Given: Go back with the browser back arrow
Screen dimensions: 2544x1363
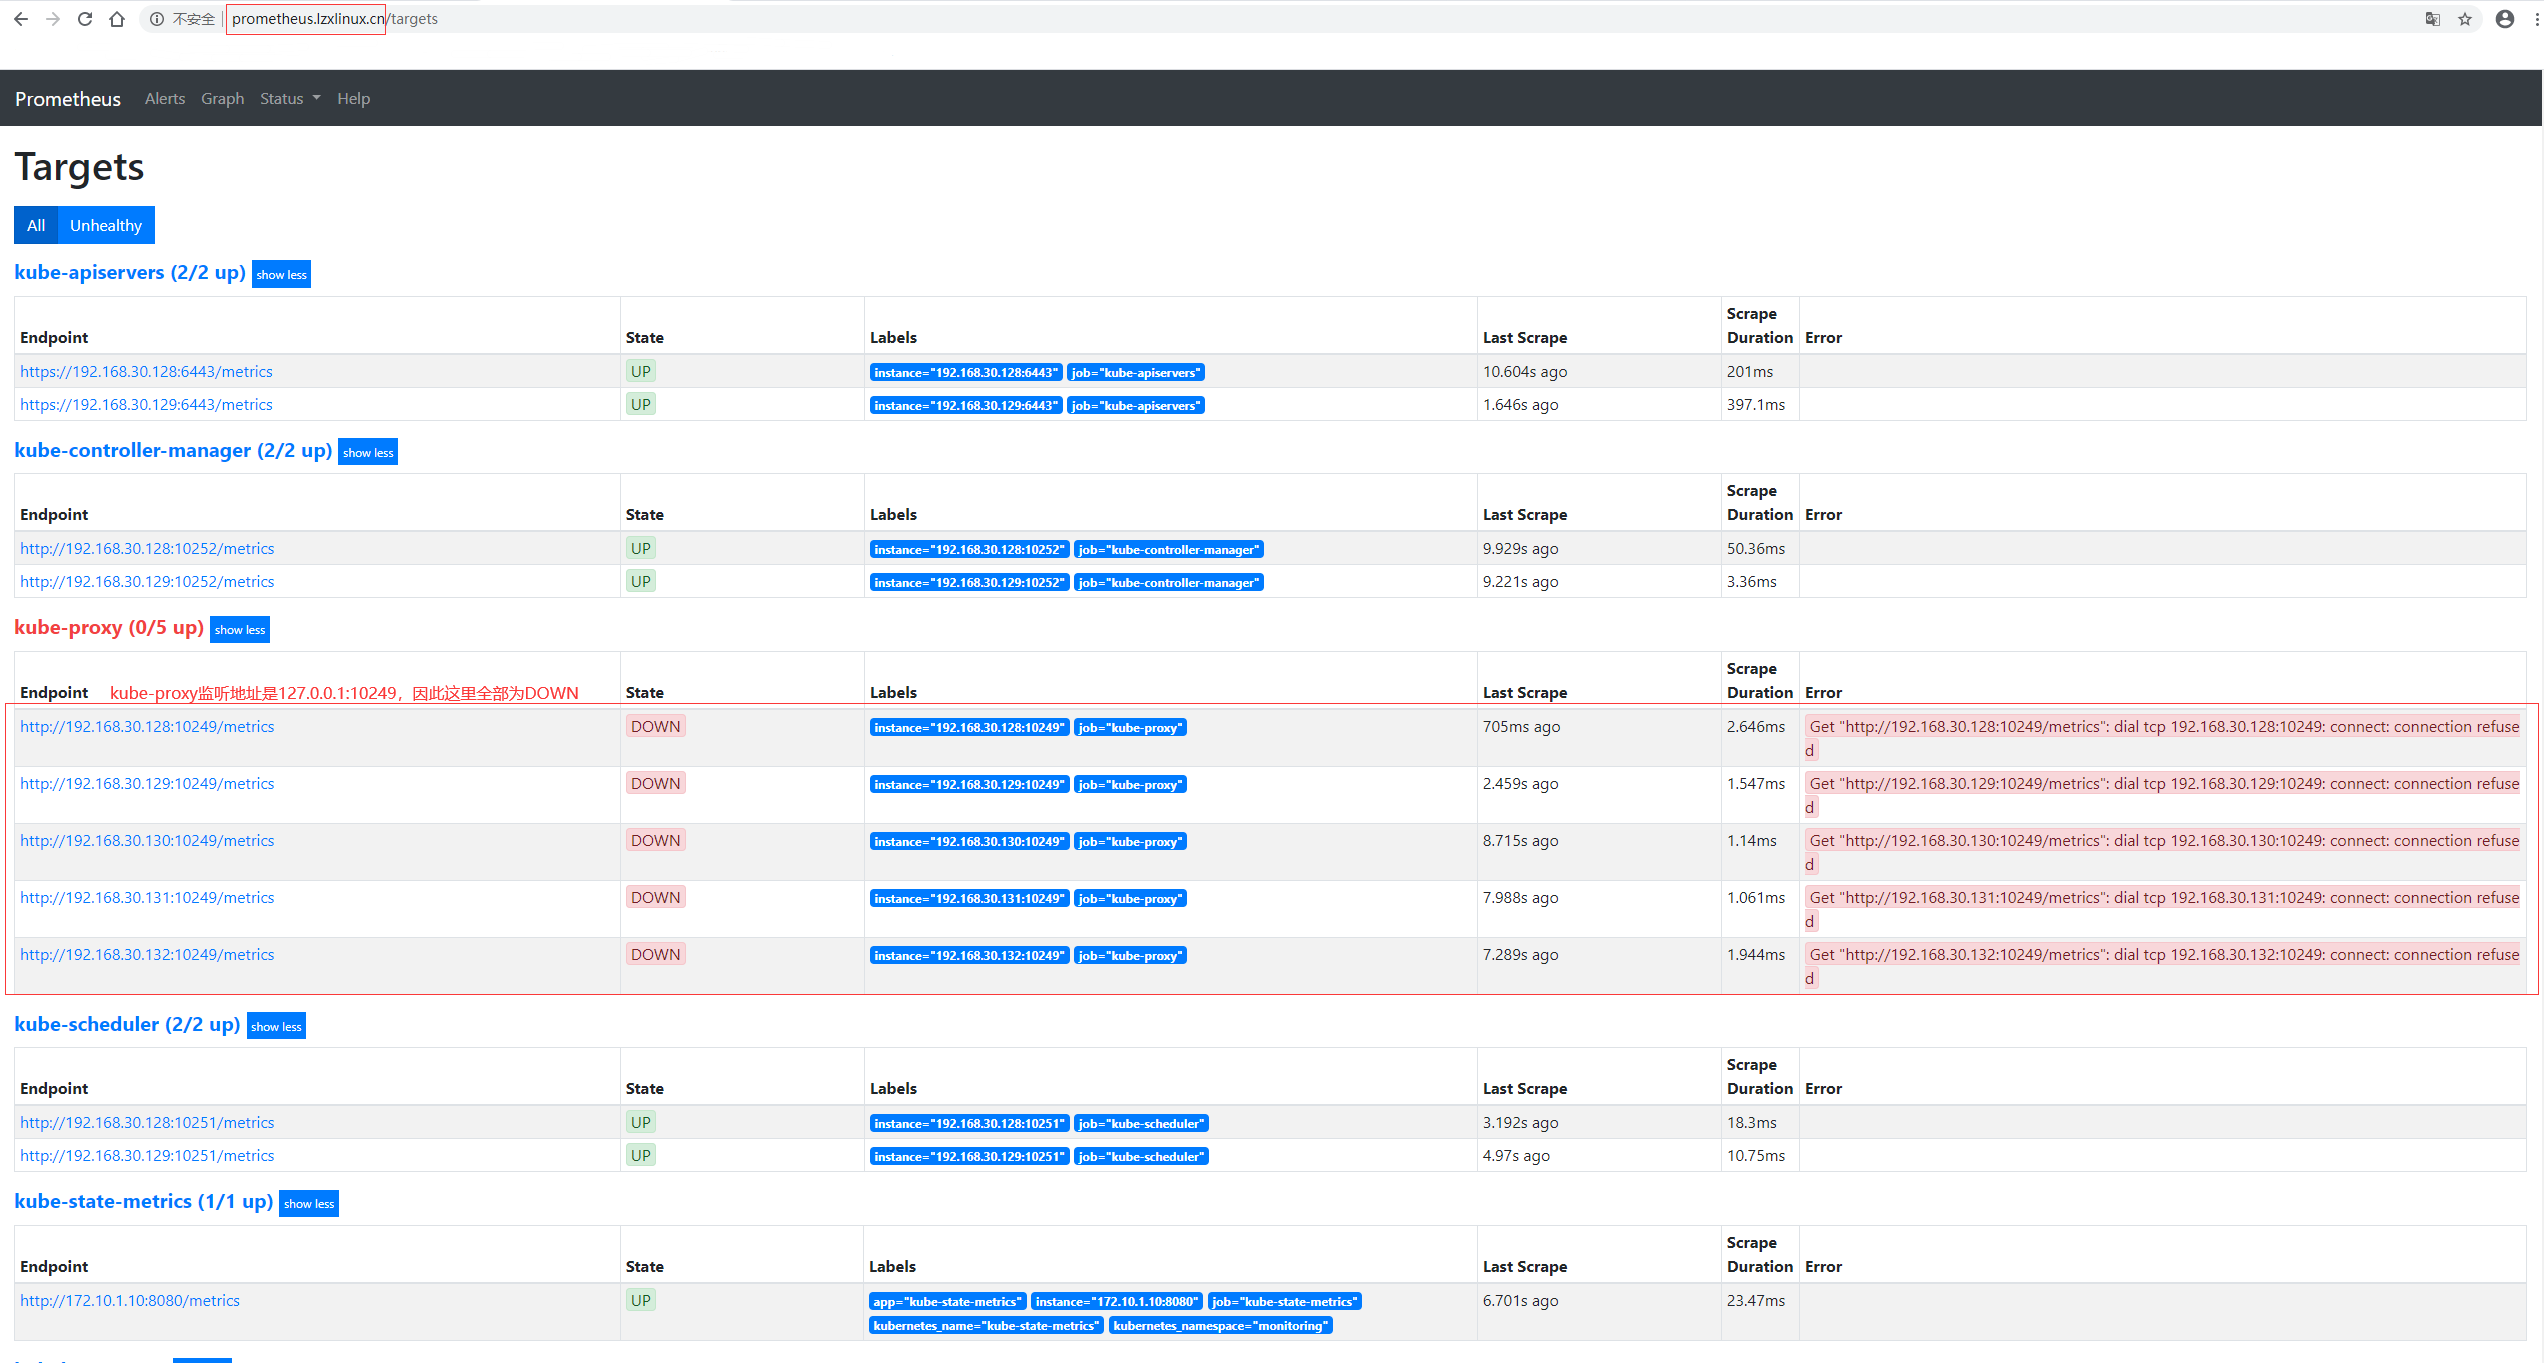Looking at the screenshot, I should coord(20,19).
